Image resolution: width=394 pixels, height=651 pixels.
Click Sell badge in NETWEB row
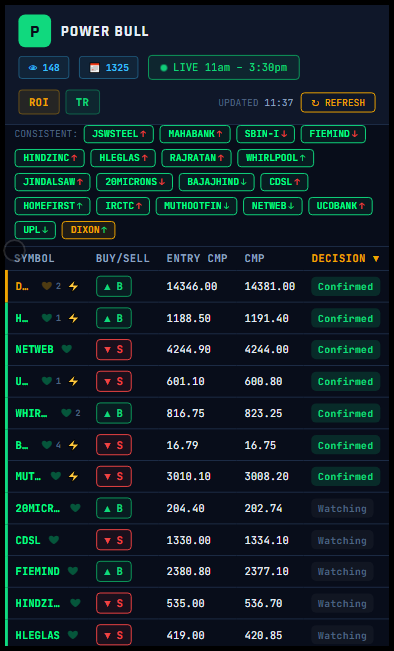pos(114,350)
